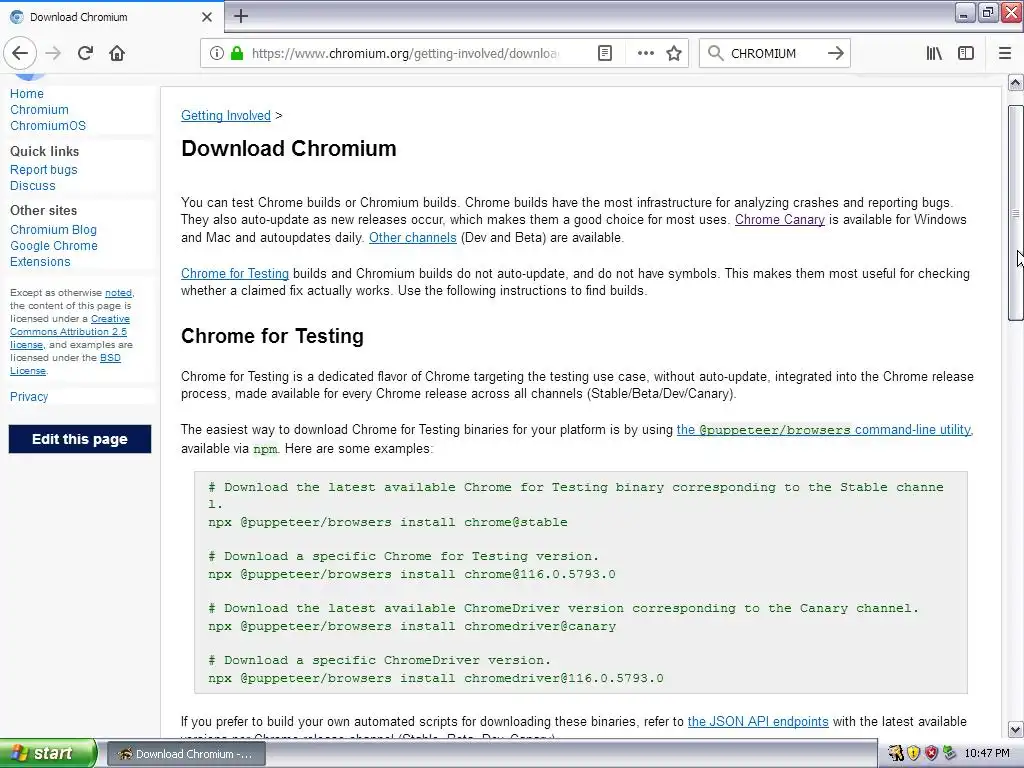Click Report bugs quick link

[44, 170]
